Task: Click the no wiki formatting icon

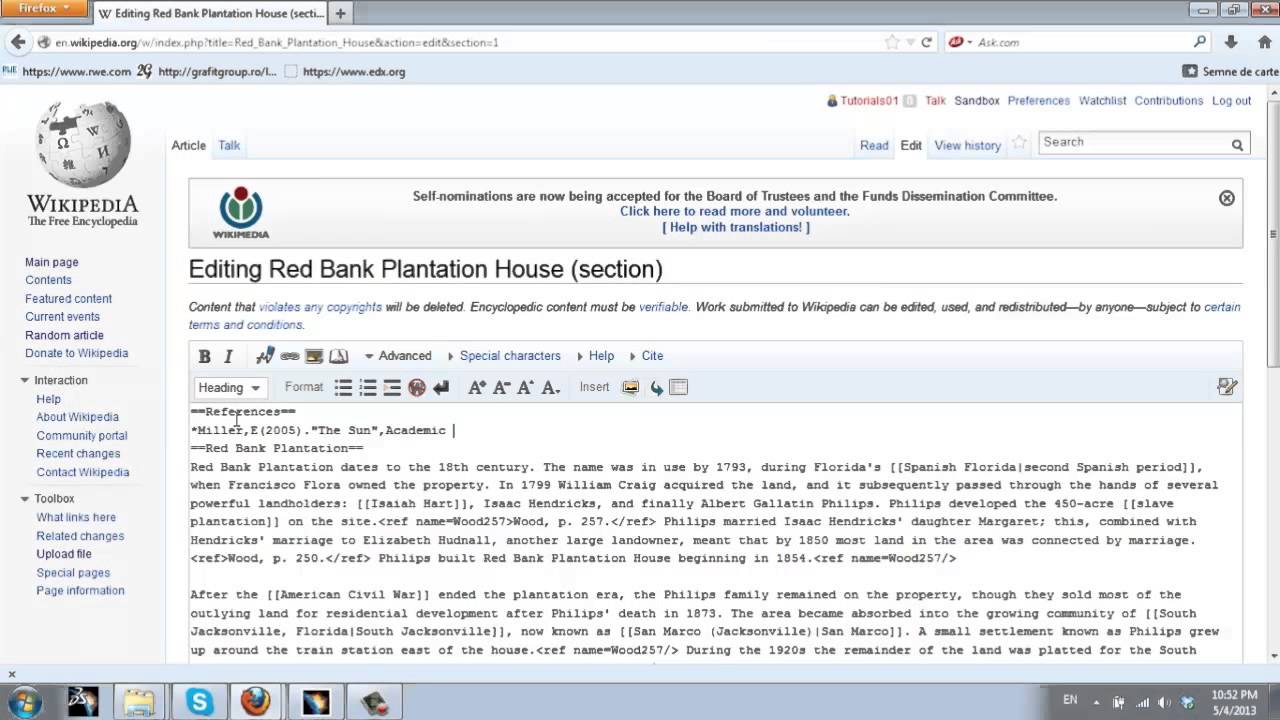Action: pyautogui.click(x=417, y=388)
